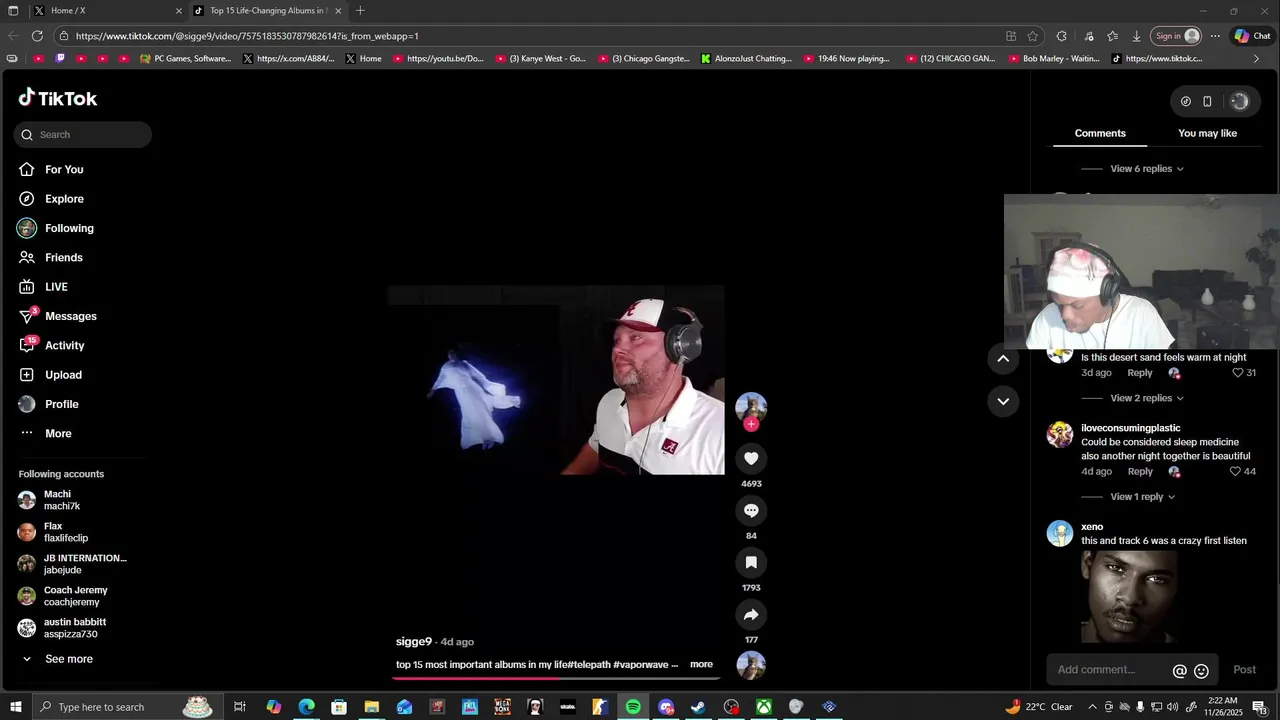The width and height of the screenshot is (1280, 720).
Task: Switch to the You may like tab
Action: (1207, 133)
